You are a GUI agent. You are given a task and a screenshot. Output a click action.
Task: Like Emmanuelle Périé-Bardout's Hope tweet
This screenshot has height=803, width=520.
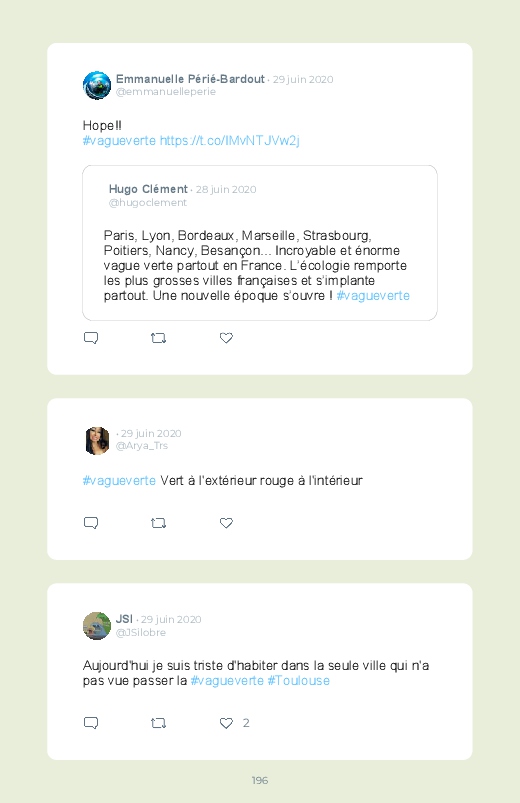click(226, 338)
